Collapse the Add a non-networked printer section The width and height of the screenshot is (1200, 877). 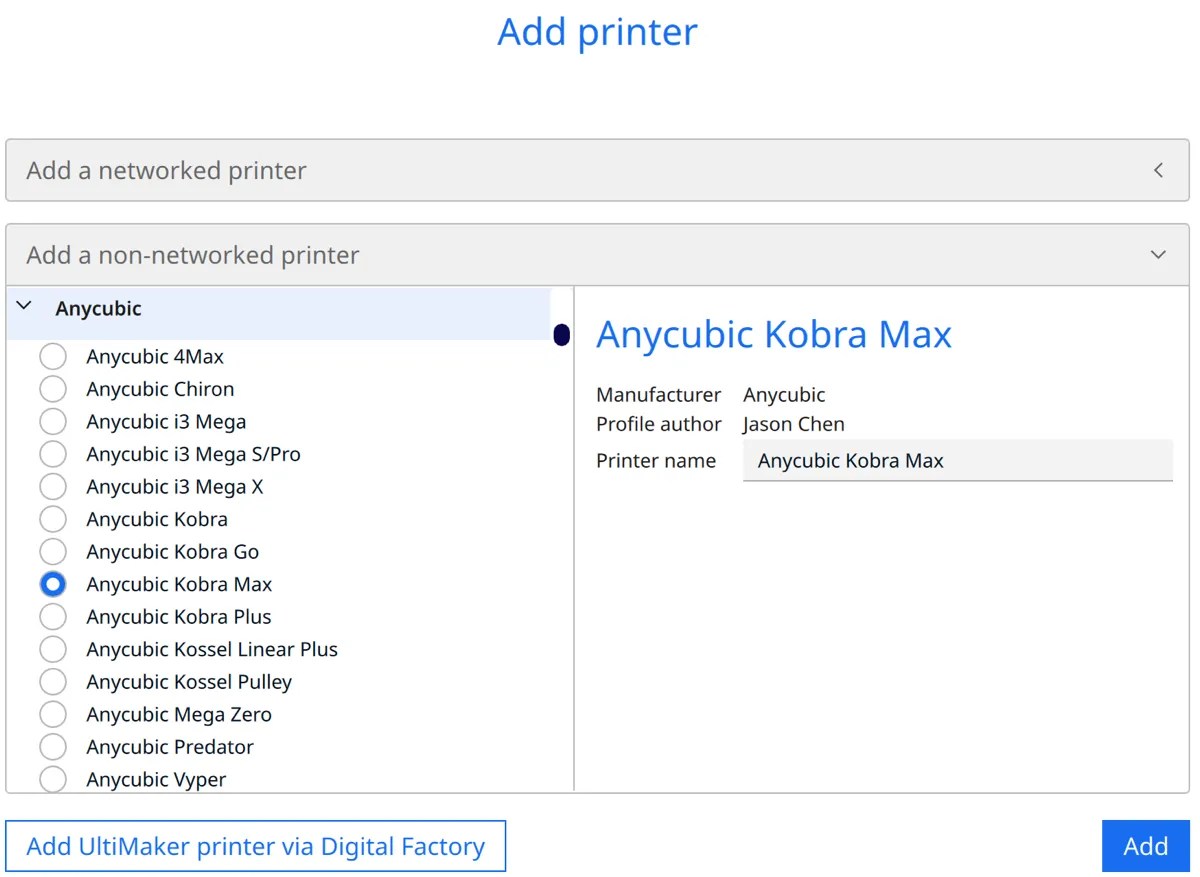[x=597, y=254]
